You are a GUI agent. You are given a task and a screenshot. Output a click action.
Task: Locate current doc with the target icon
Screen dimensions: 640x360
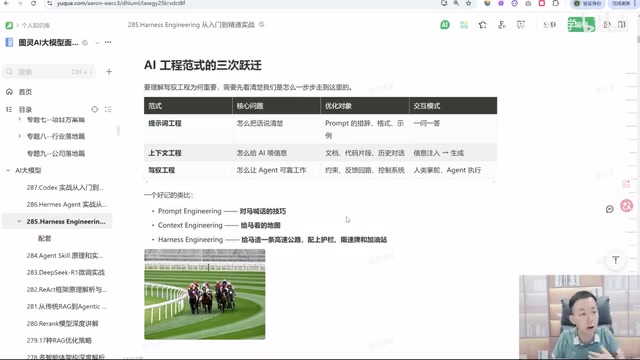point(95,109)
